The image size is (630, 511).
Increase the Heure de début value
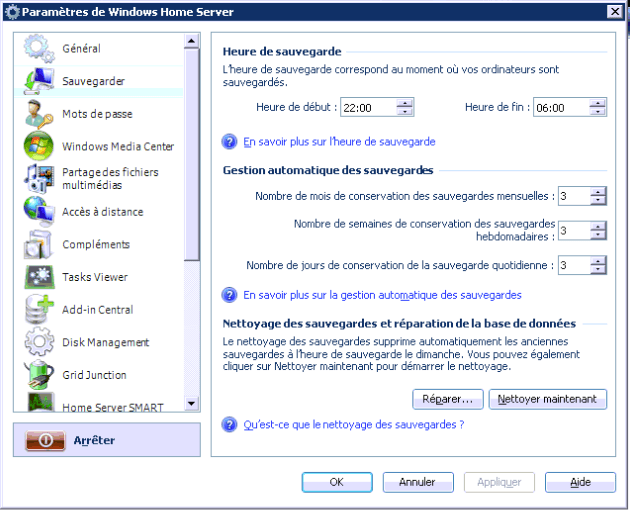[405, 103]
